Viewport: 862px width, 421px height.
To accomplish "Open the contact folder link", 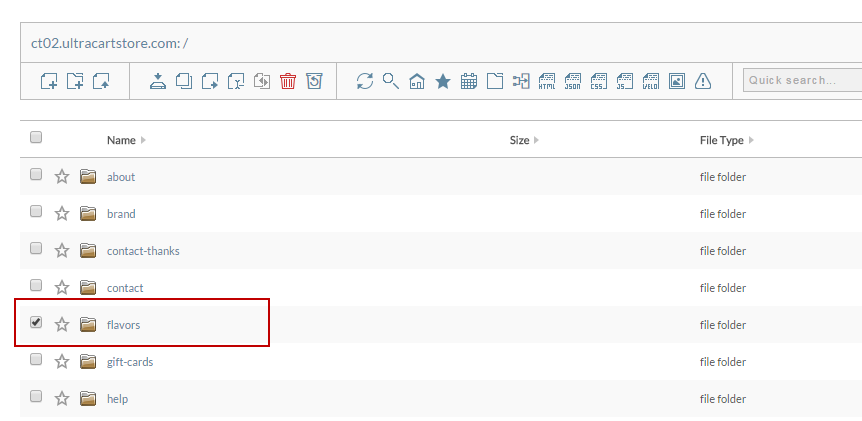I will click(x=125, y=288).
